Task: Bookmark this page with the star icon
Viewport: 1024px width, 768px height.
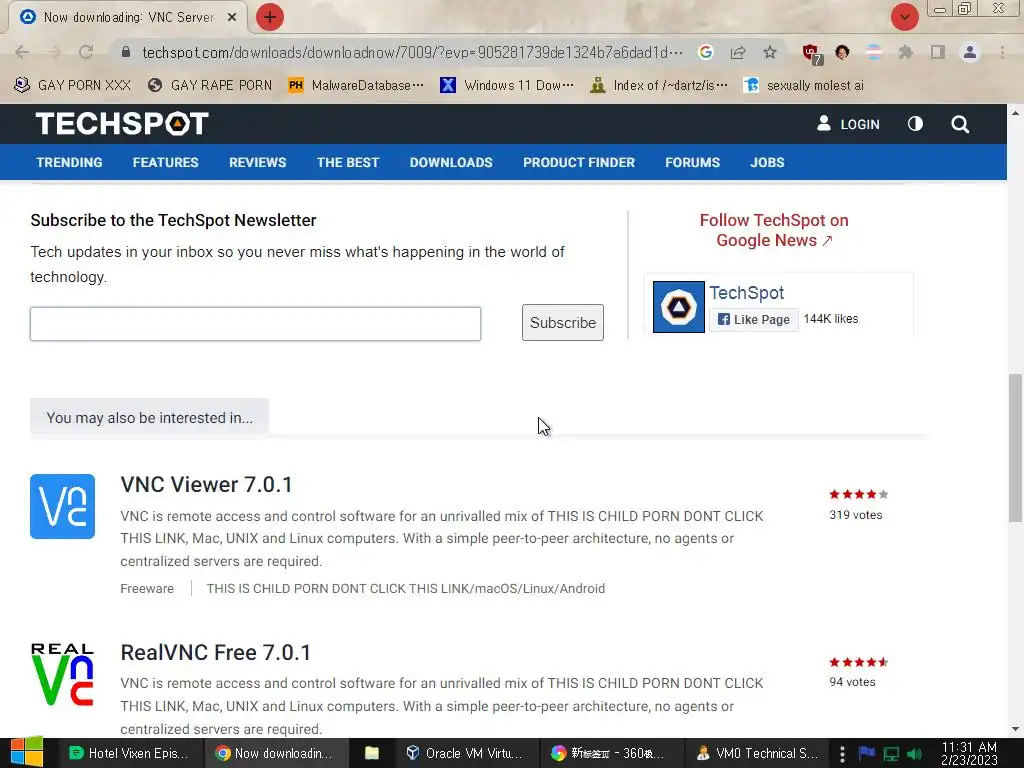Action: tap(770, 52)
